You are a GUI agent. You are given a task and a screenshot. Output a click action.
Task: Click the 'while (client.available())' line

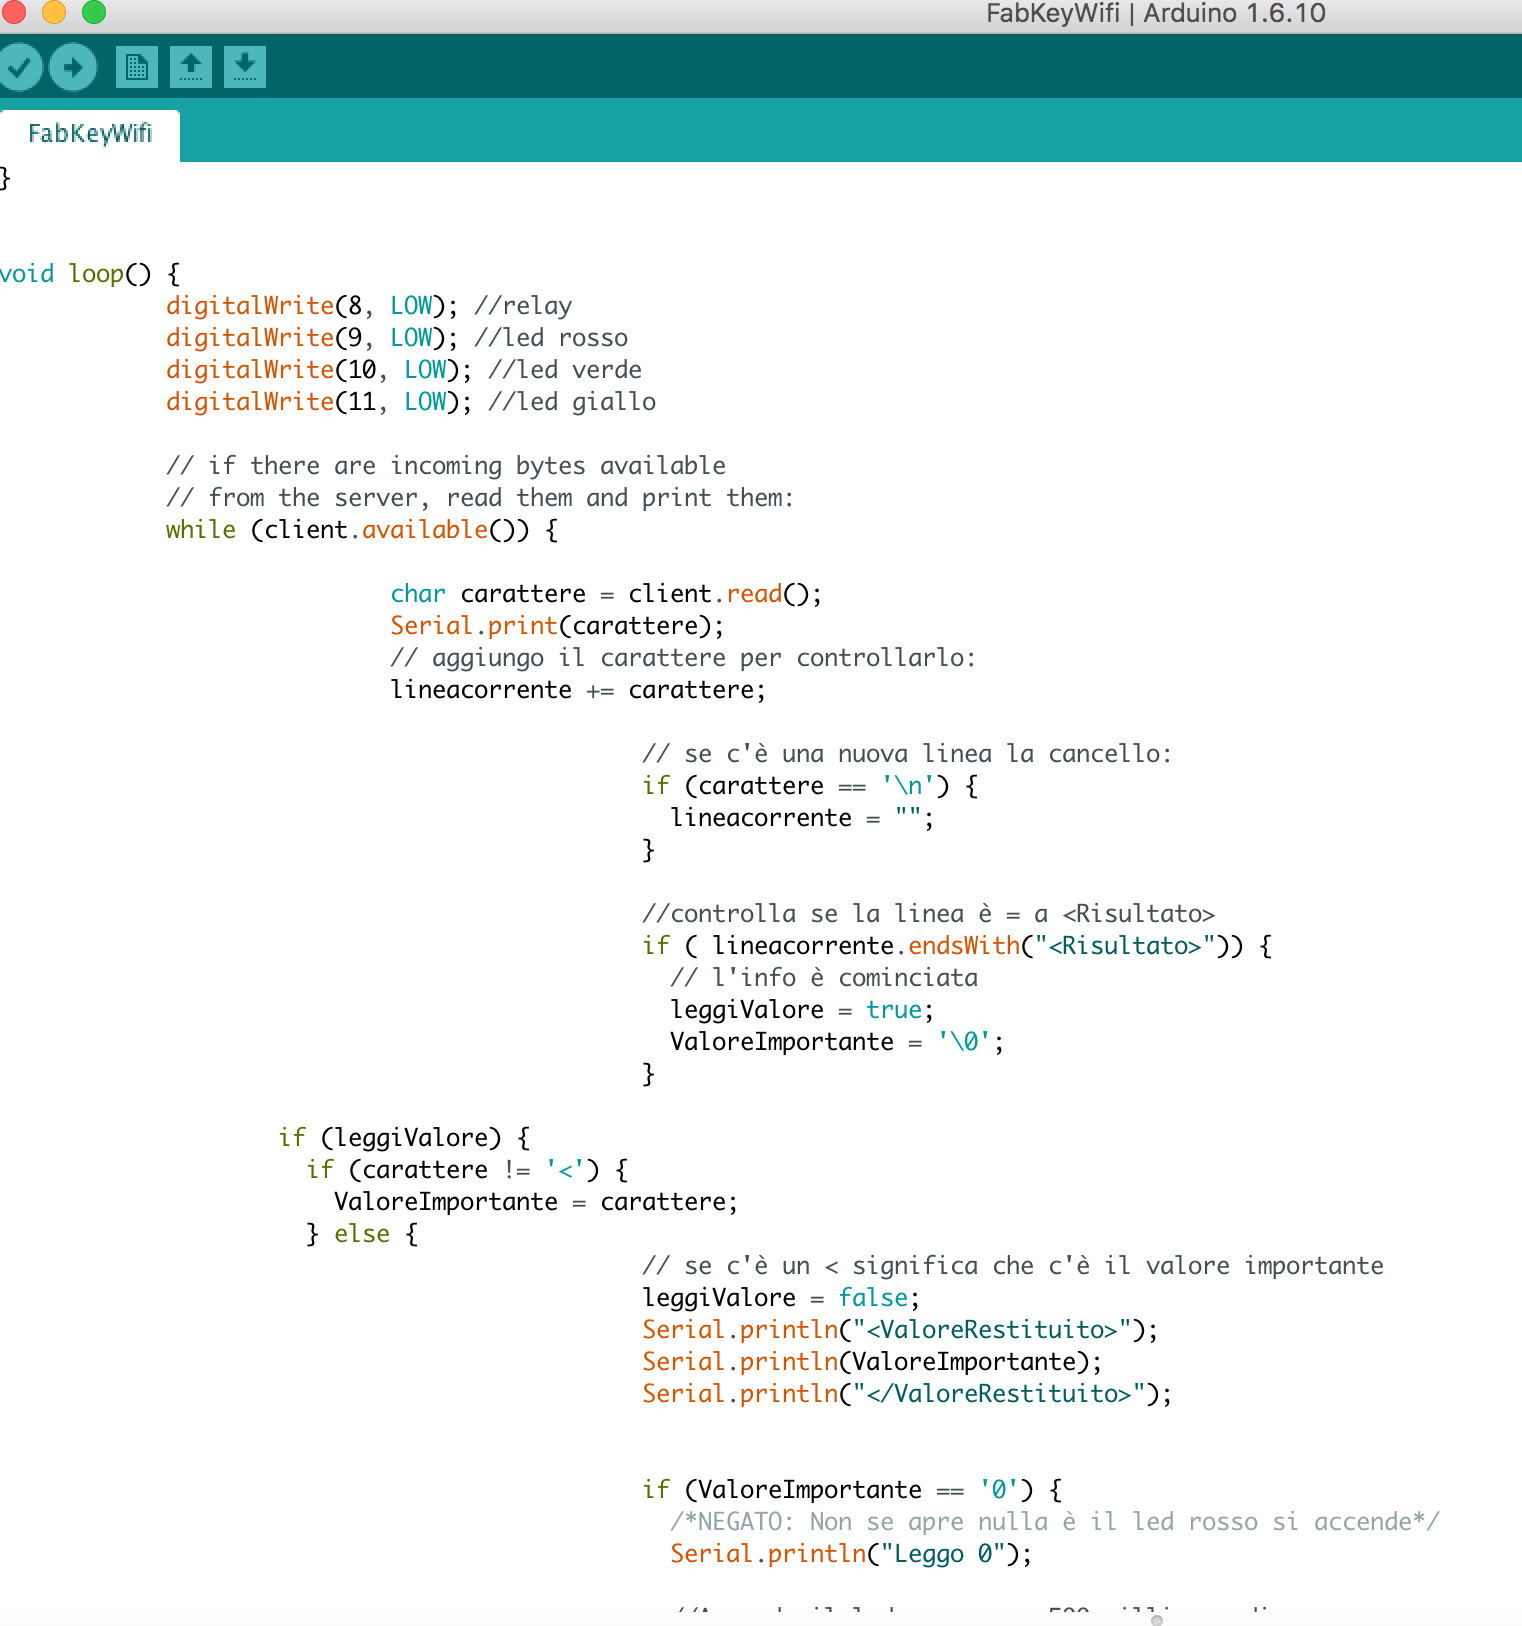coord(362,530)
